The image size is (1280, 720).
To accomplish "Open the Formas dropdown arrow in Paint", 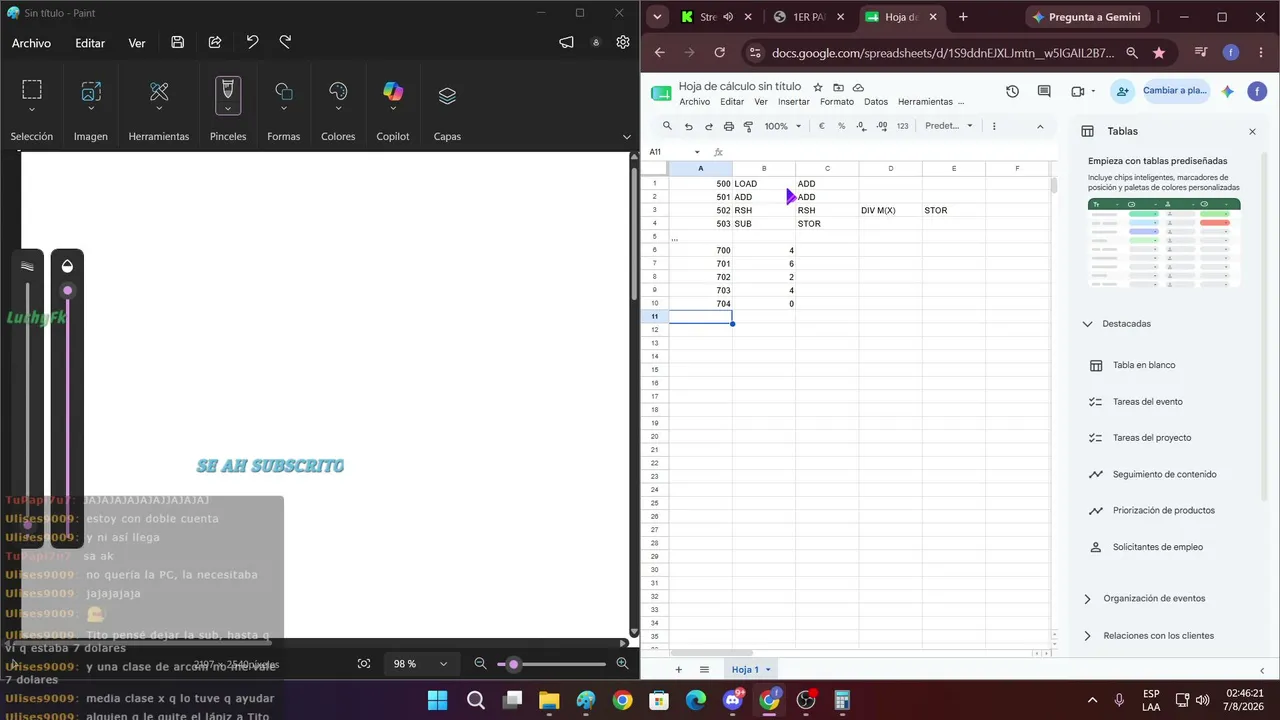I will click(x=284, y=109).
